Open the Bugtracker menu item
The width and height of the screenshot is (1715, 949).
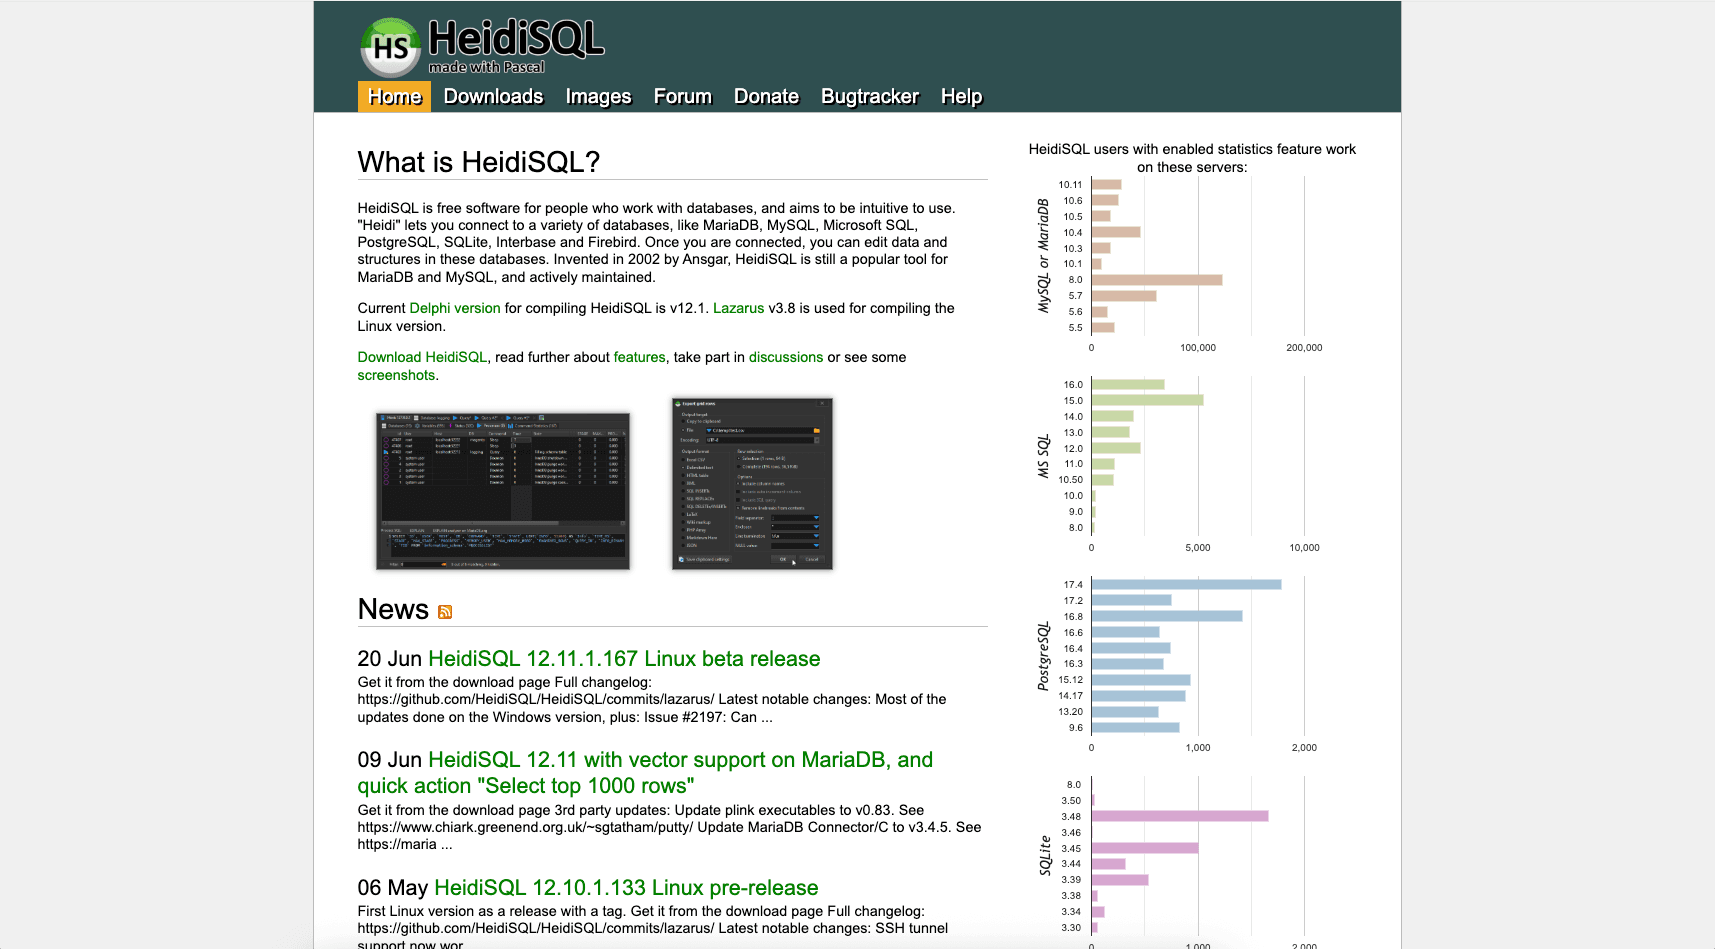point(869,97)
